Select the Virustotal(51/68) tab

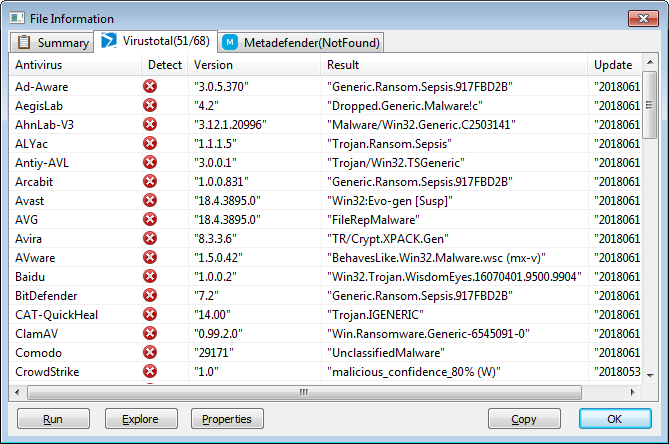(x=156, y=41)
